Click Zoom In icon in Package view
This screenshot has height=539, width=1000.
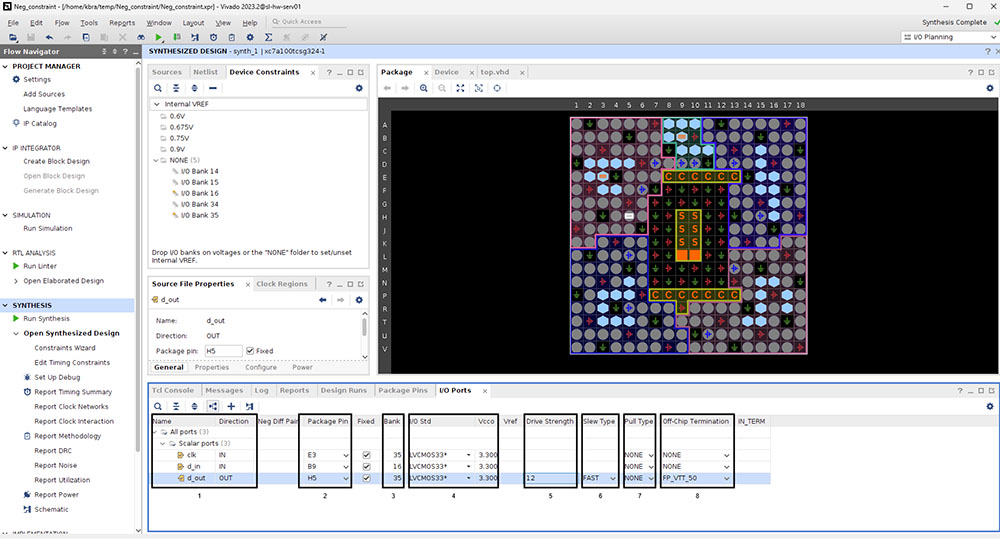[x=423, y=88]
